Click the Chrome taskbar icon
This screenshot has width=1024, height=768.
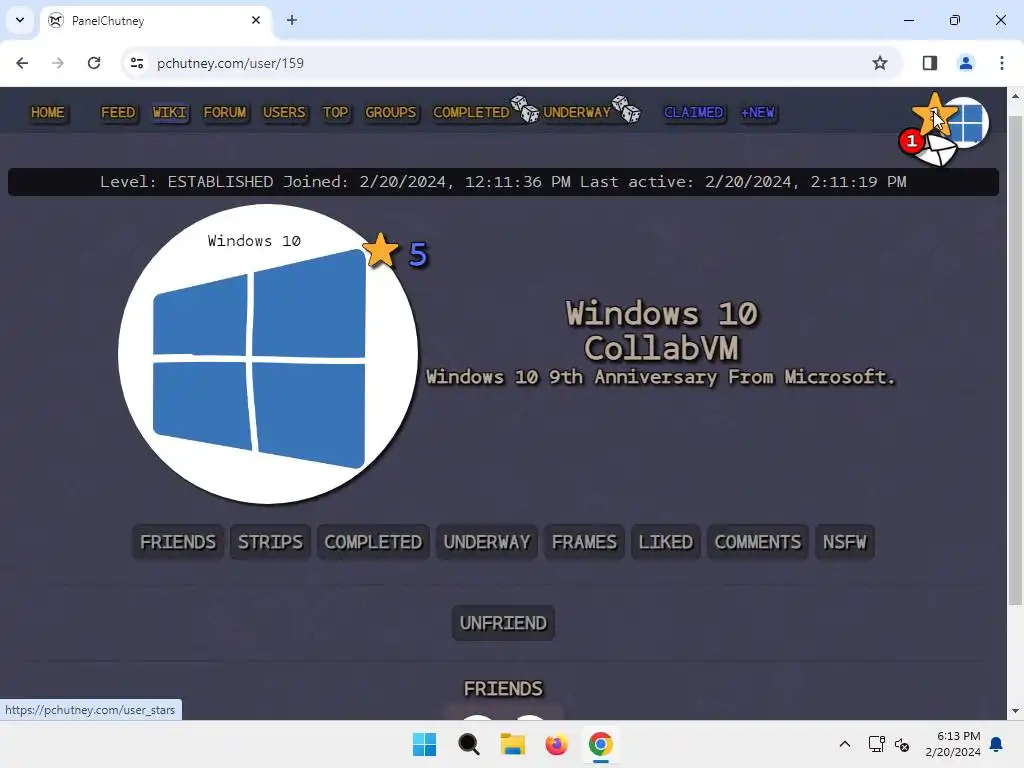click(601, 744)
